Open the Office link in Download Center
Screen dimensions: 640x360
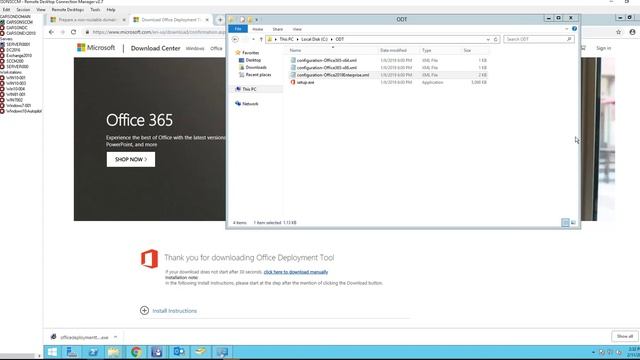[x=216, y=49]
